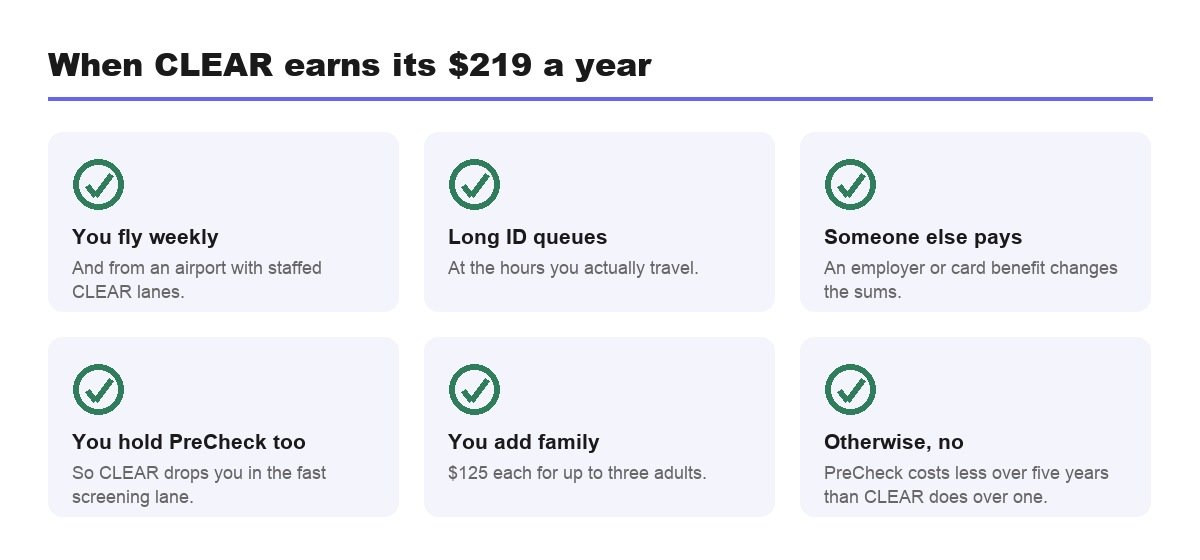The height and width of the screenshot is (560, 1200).
Task: Click the PreCheck costs less over five years text
Action: click(x=966, y=485)
